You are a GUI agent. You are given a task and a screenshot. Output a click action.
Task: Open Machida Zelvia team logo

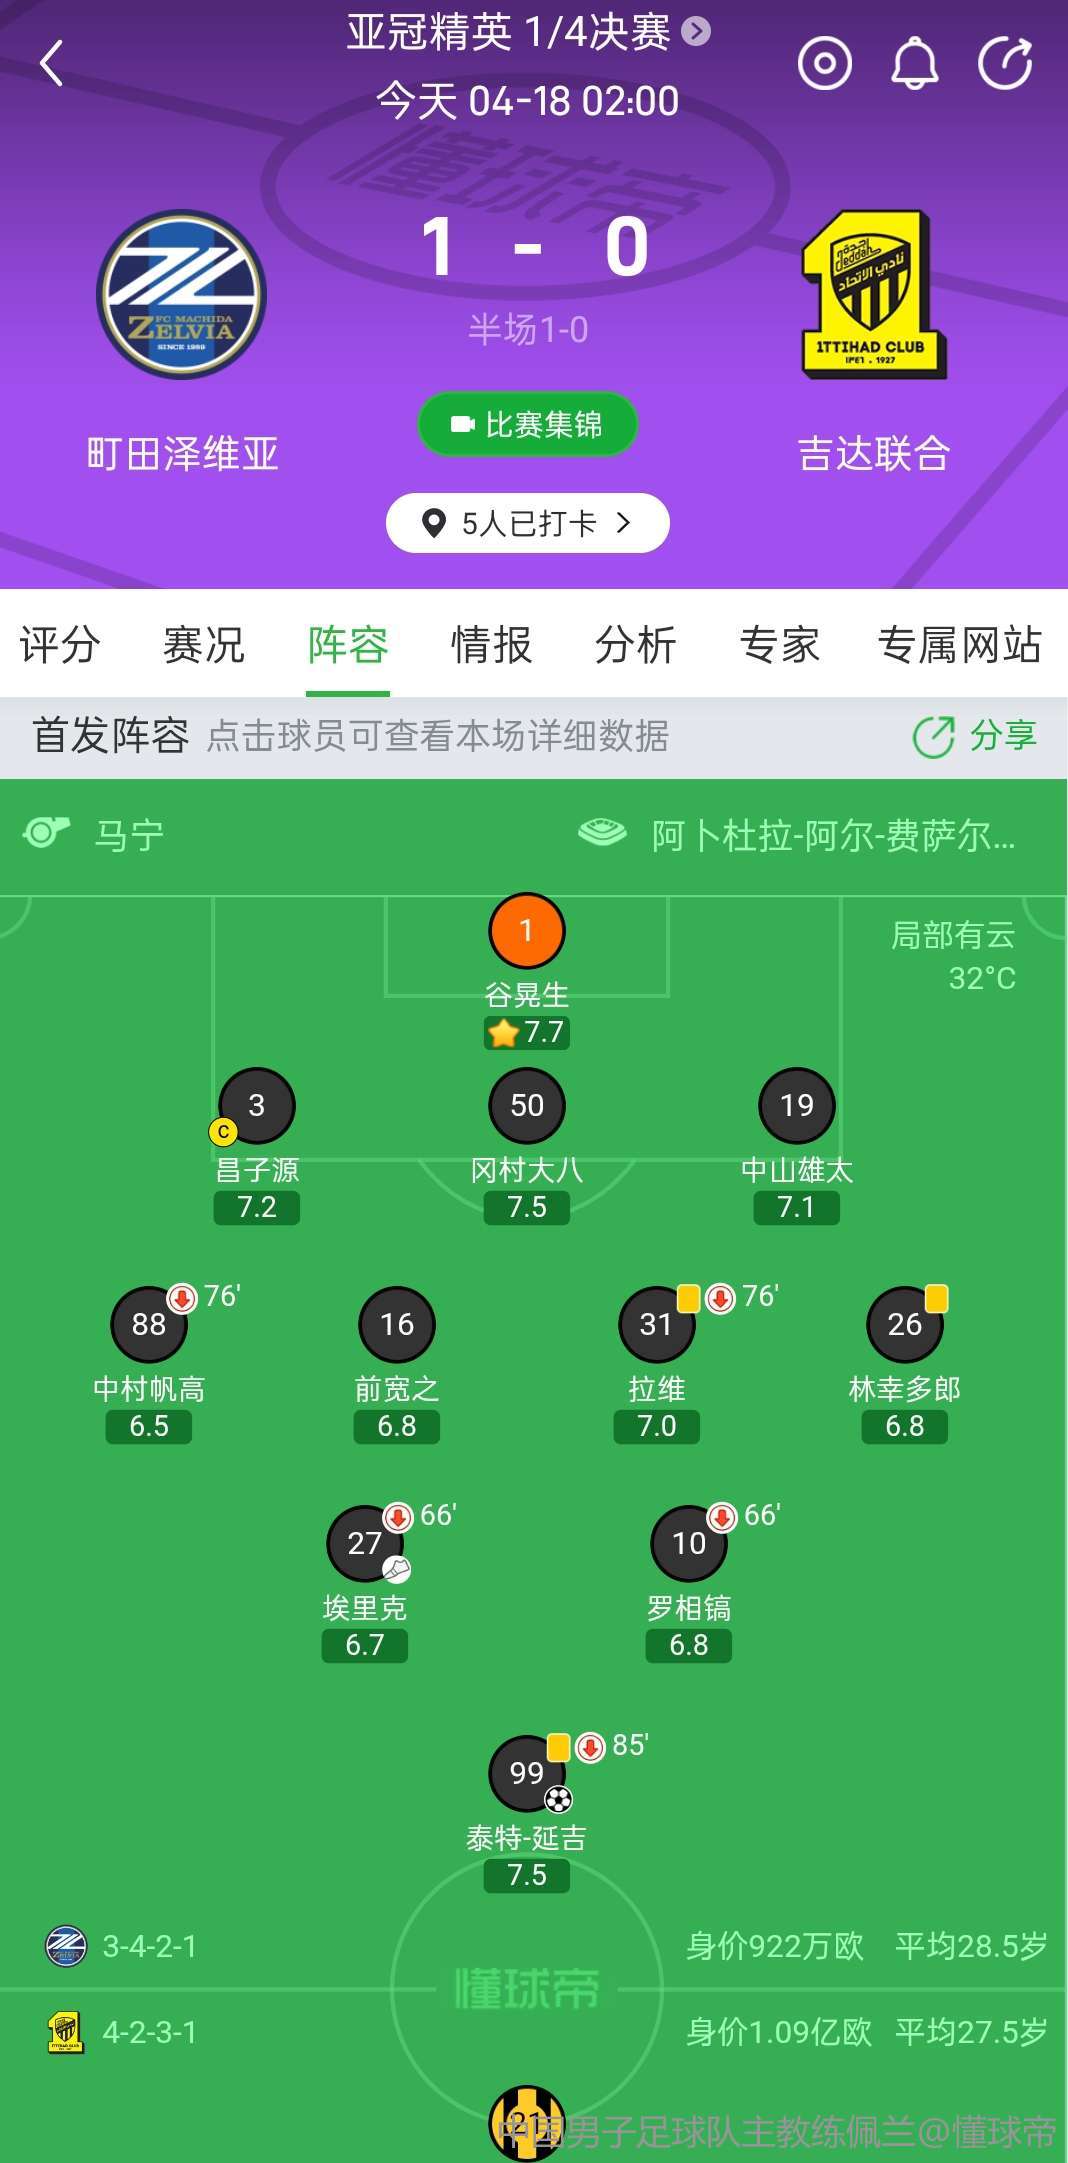click(x=182, y=294)
